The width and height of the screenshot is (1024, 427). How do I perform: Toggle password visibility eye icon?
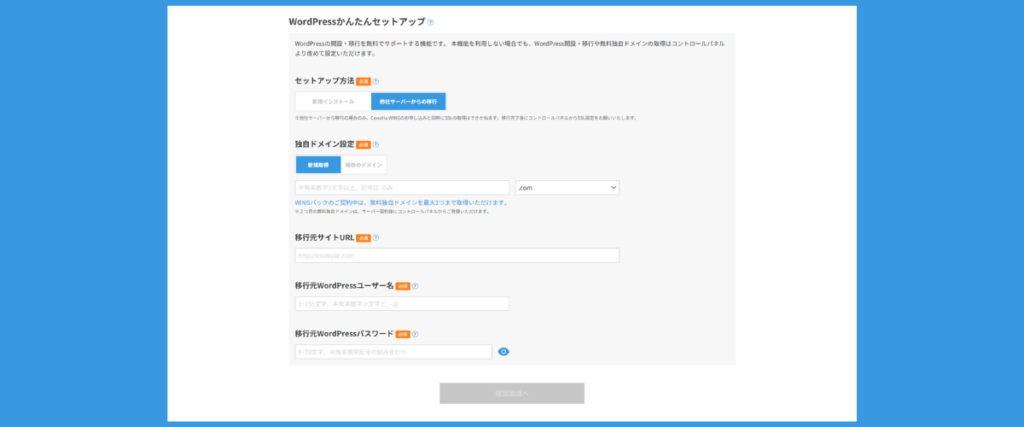[x=504, y=352]
